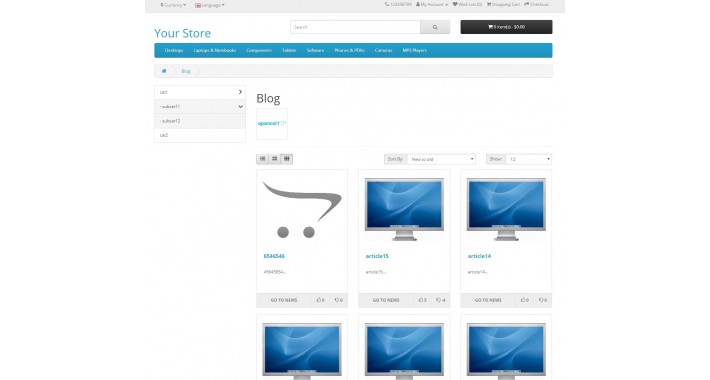Click the opencart logo thumbnail under Blog
The height and width of the screenshot is (380, 710).
(x=272, y=124)
